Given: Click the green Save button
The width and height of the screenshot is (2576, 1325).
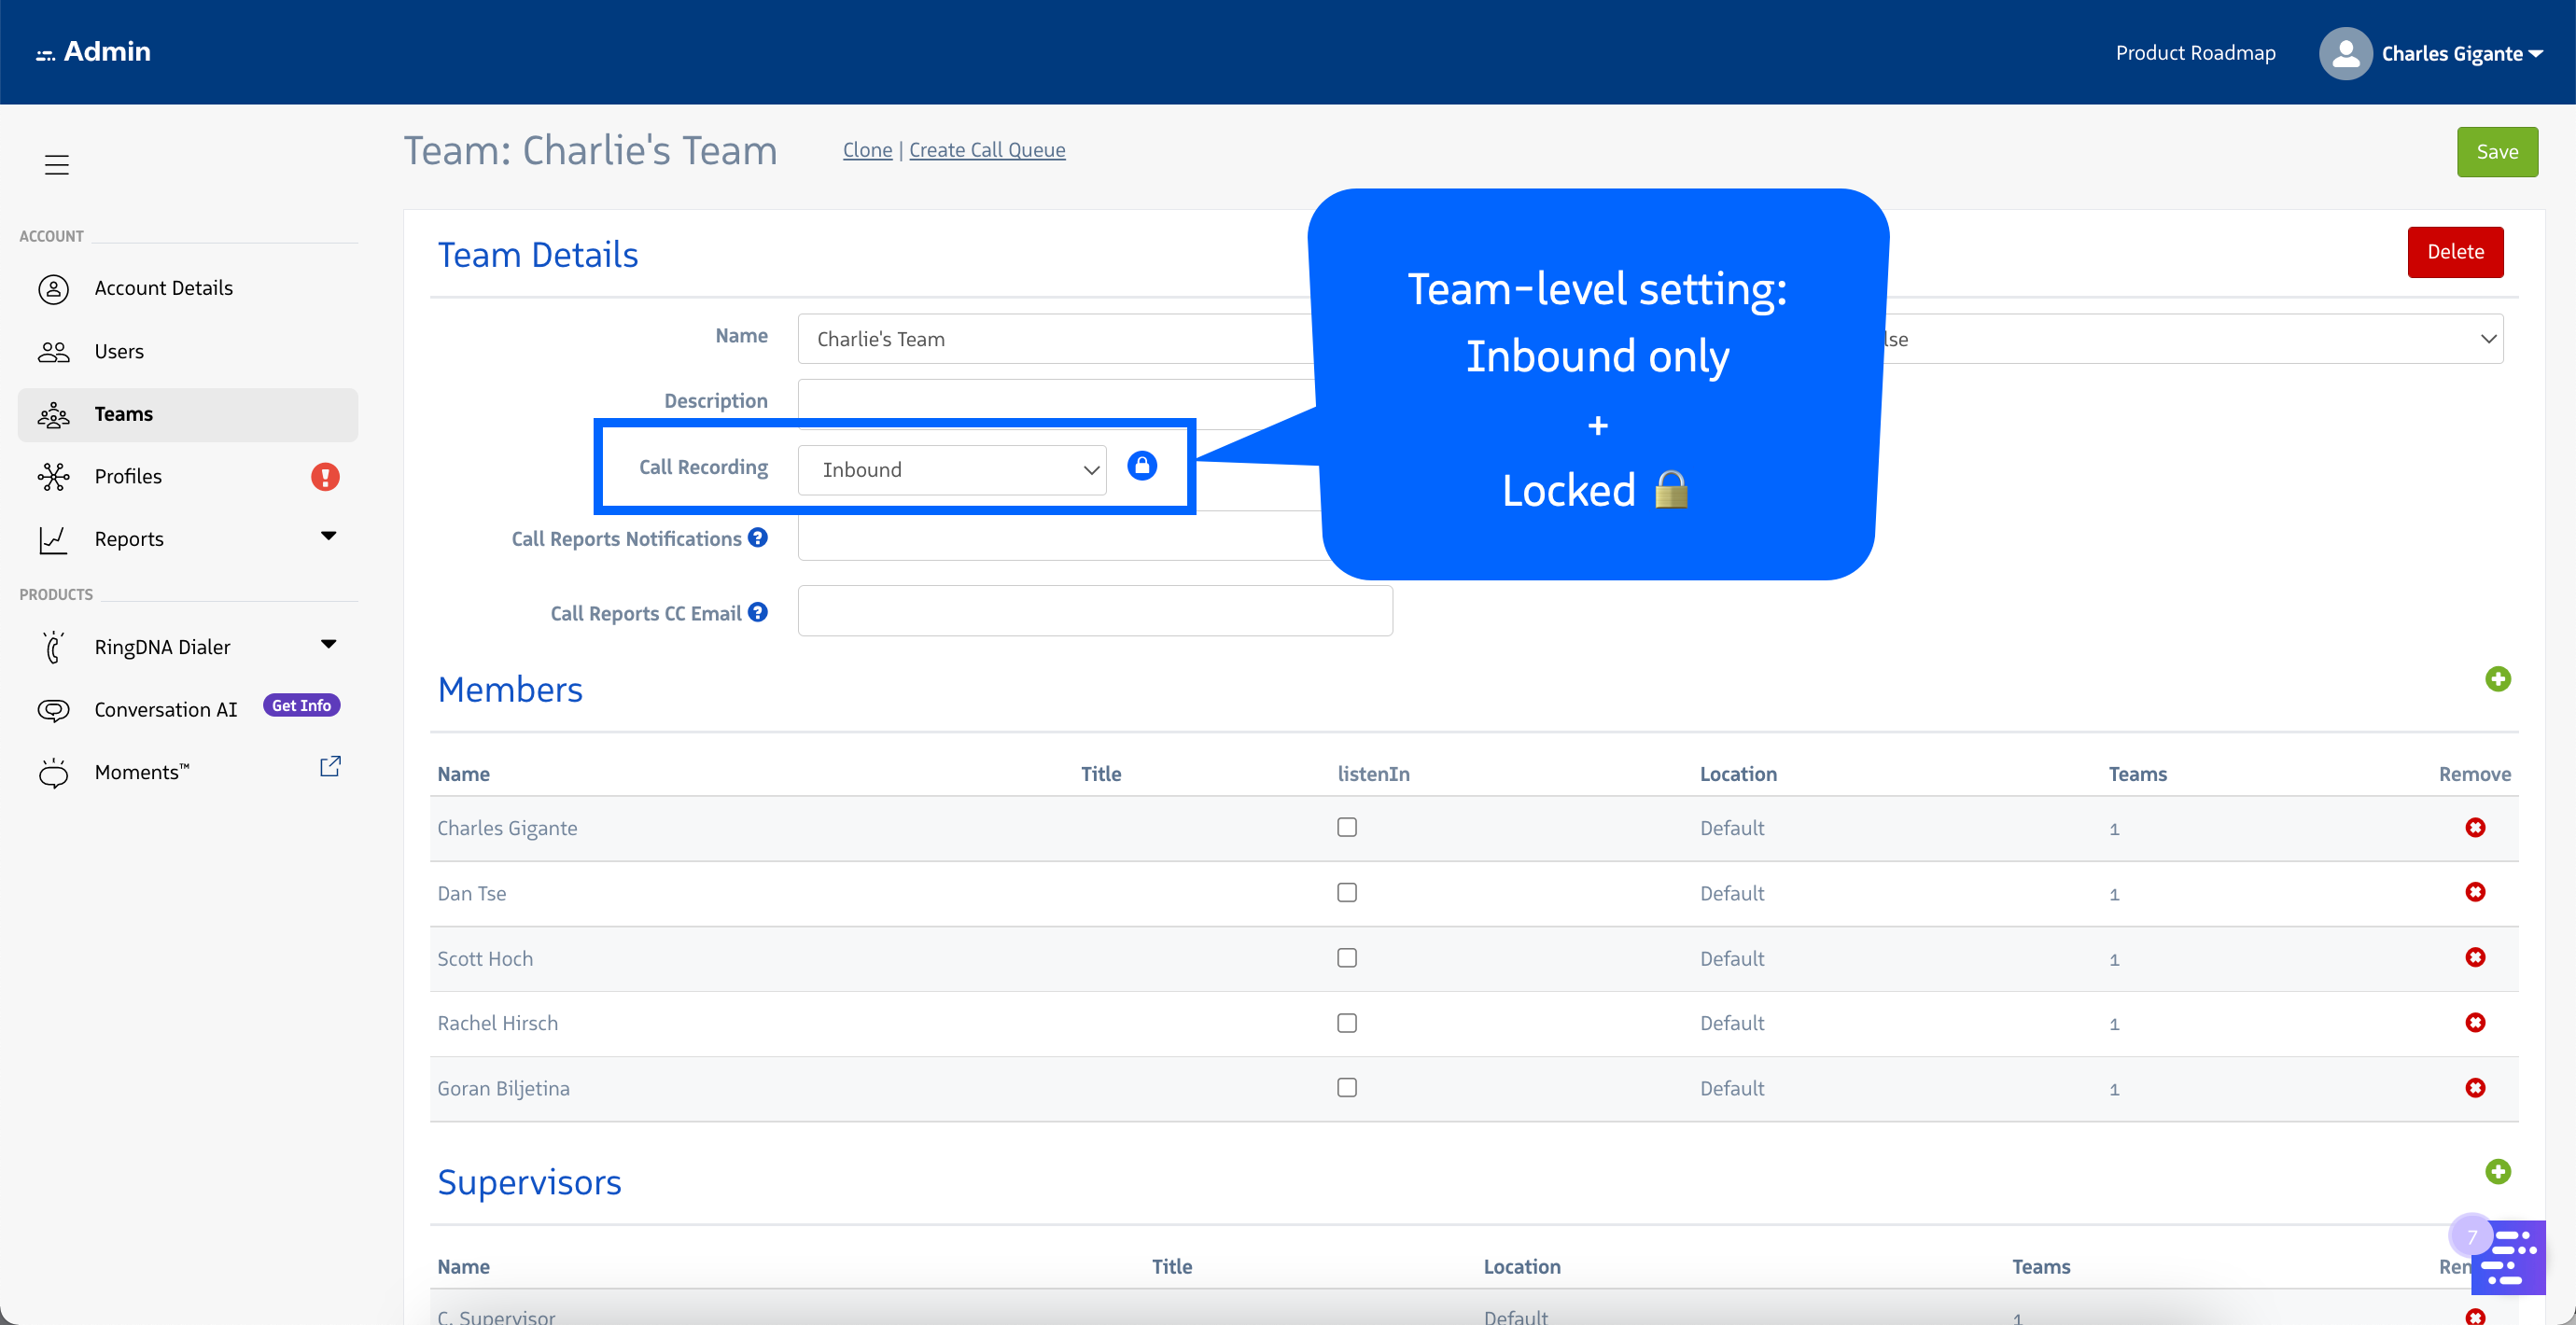Looking at the screenshot, I should (x=2496, y=152).
